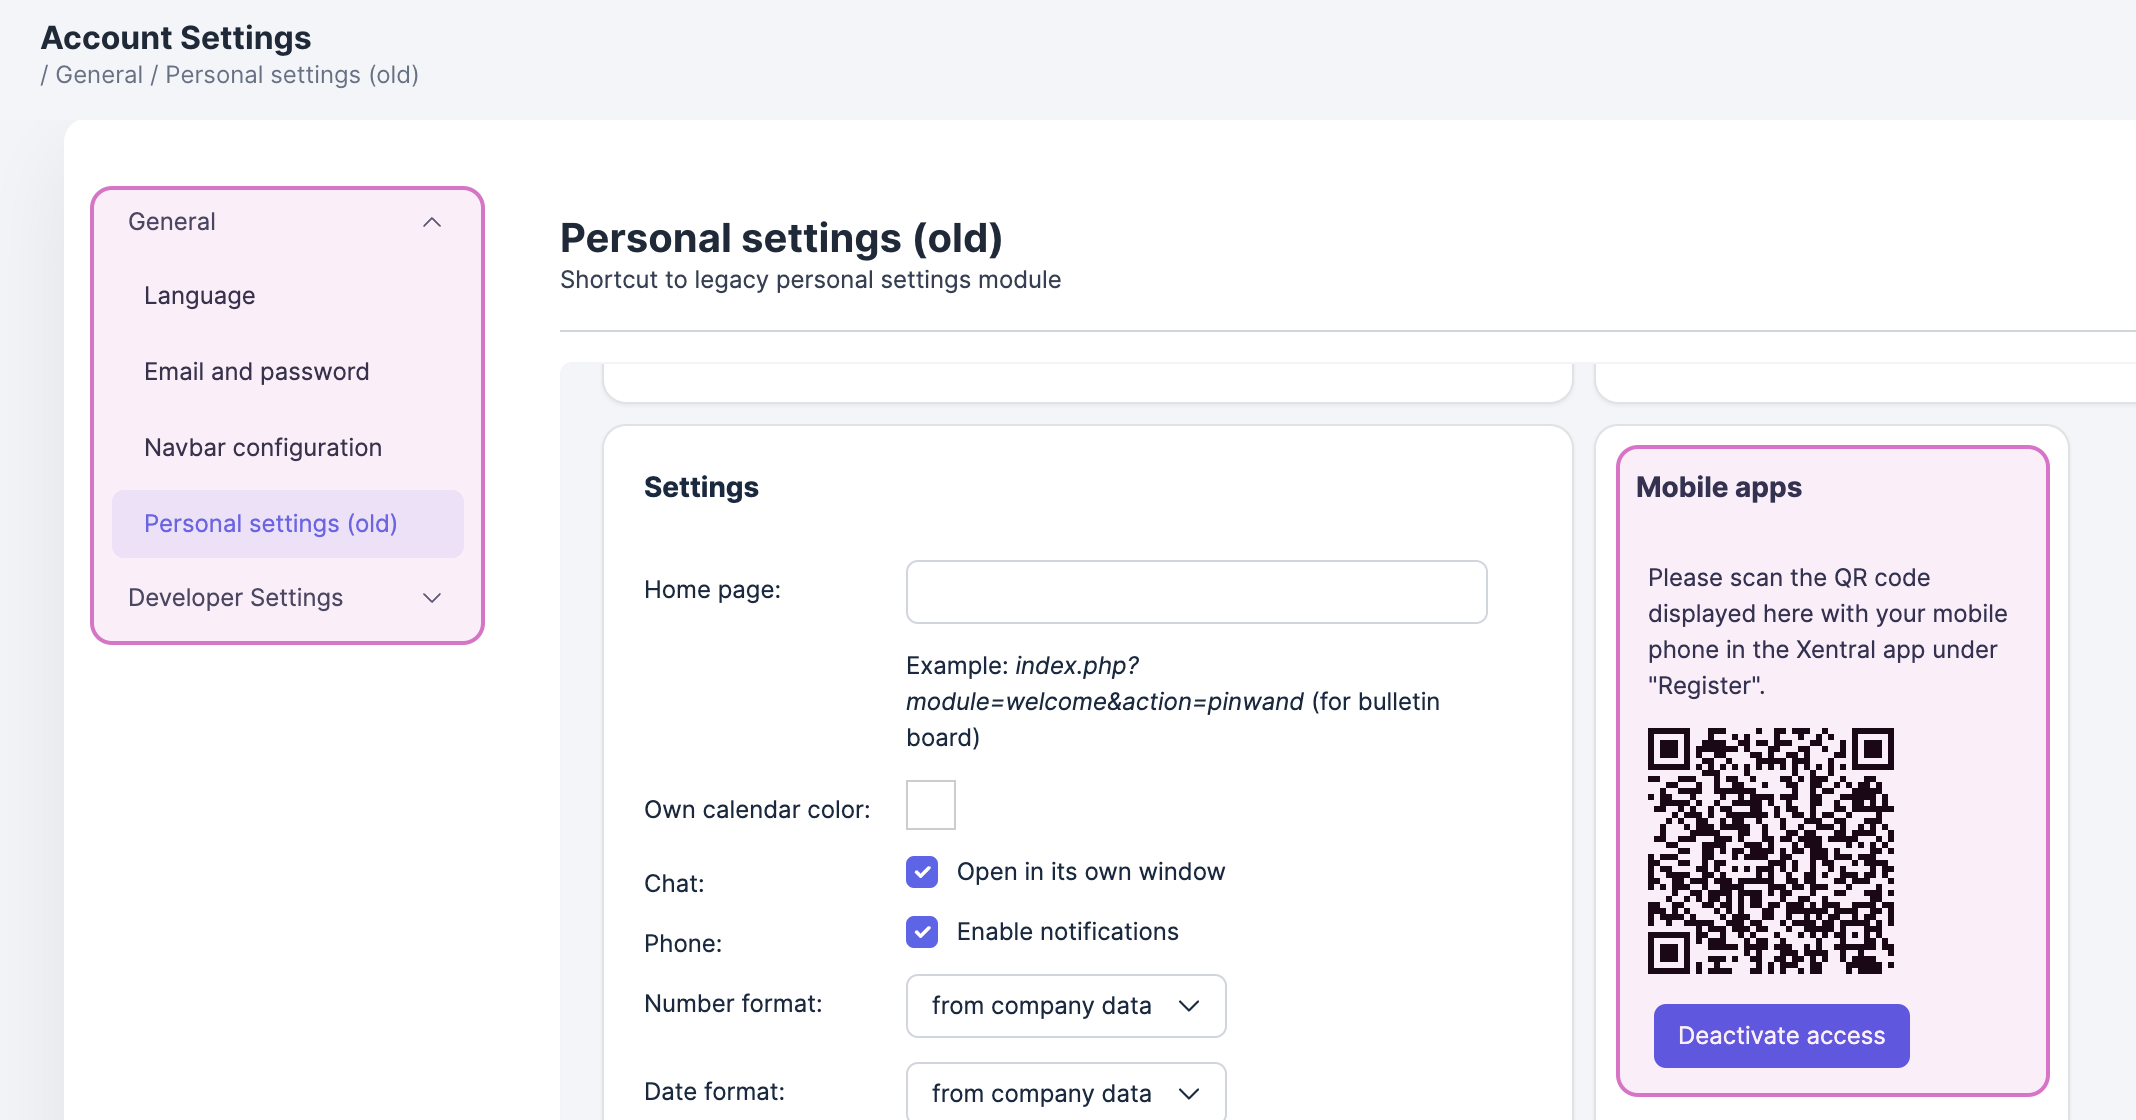Click Personal settings (old) breadcrumb
This screenshot has width=2136, height=1120.
(292, 75)
